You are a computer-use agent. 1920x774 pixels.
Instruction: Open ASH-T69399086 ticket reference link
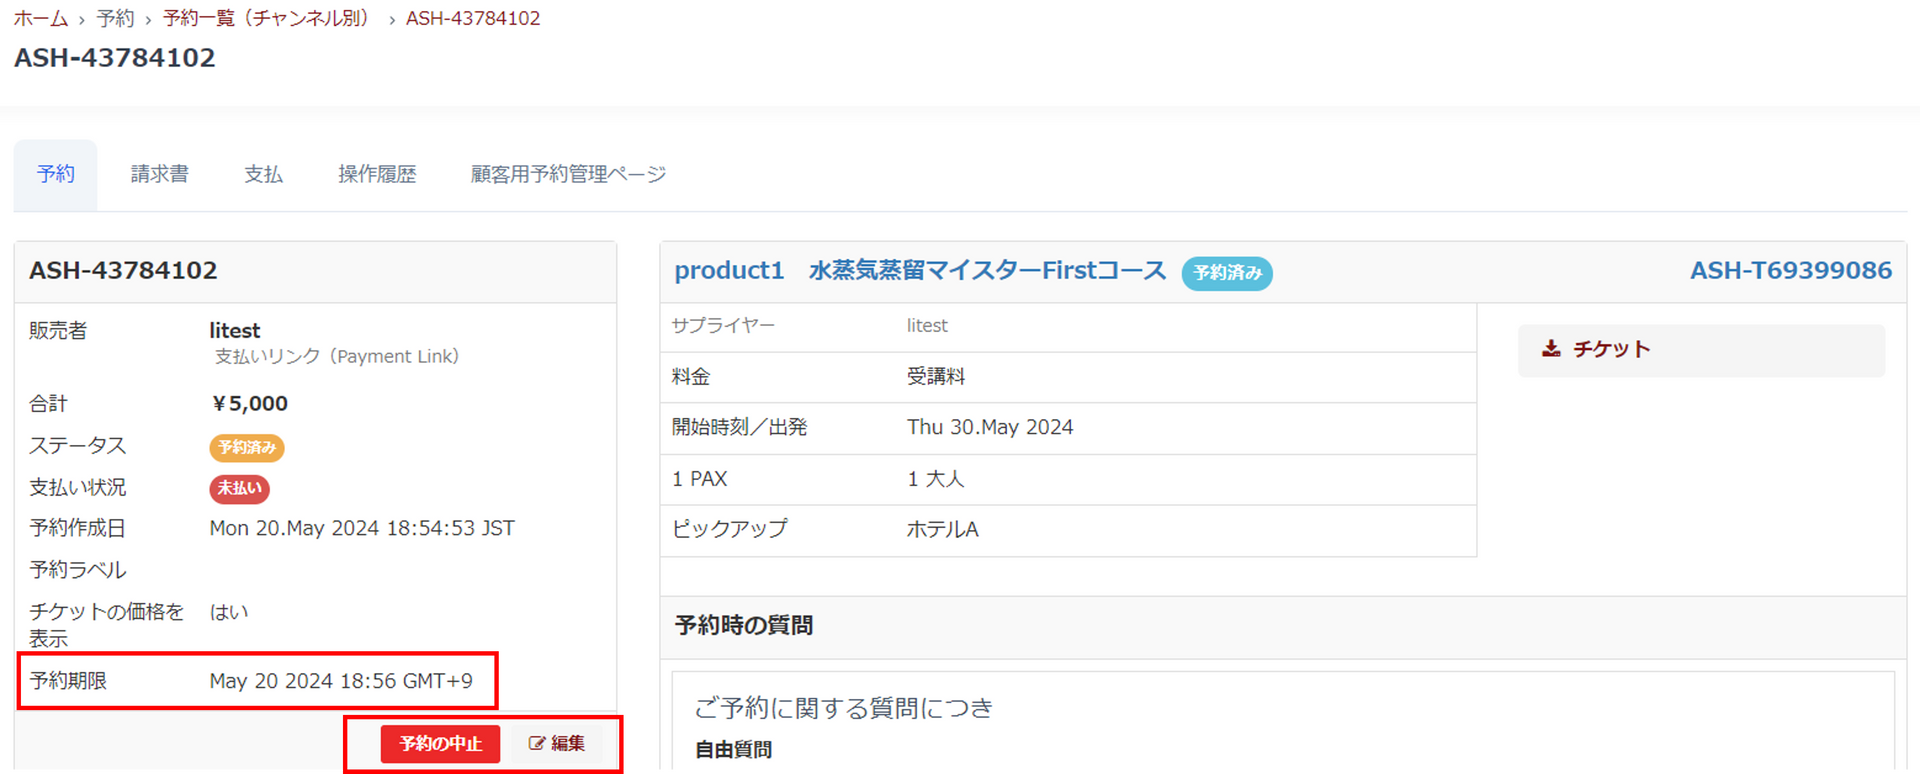[1790, 271]
